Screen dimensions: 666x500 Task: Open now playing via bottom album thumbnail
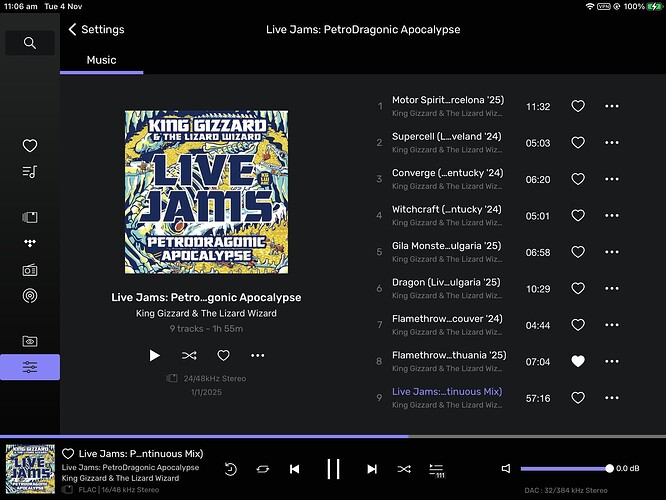30,469
